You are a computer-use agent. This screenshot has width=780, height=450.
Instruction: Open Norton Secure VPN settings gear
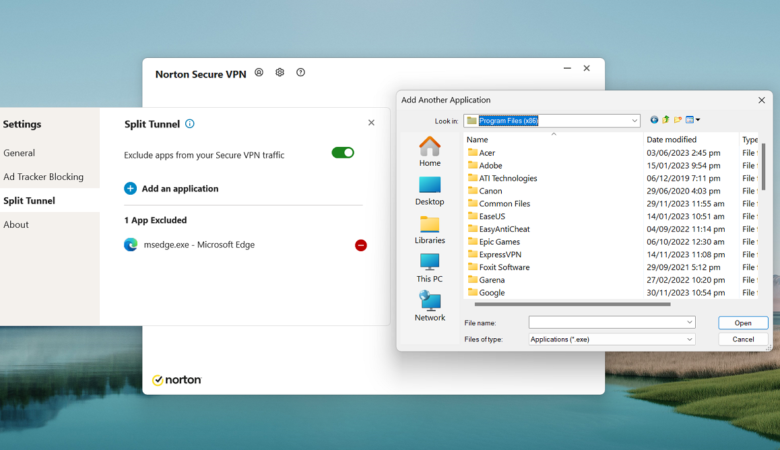(x=280, y=73)
